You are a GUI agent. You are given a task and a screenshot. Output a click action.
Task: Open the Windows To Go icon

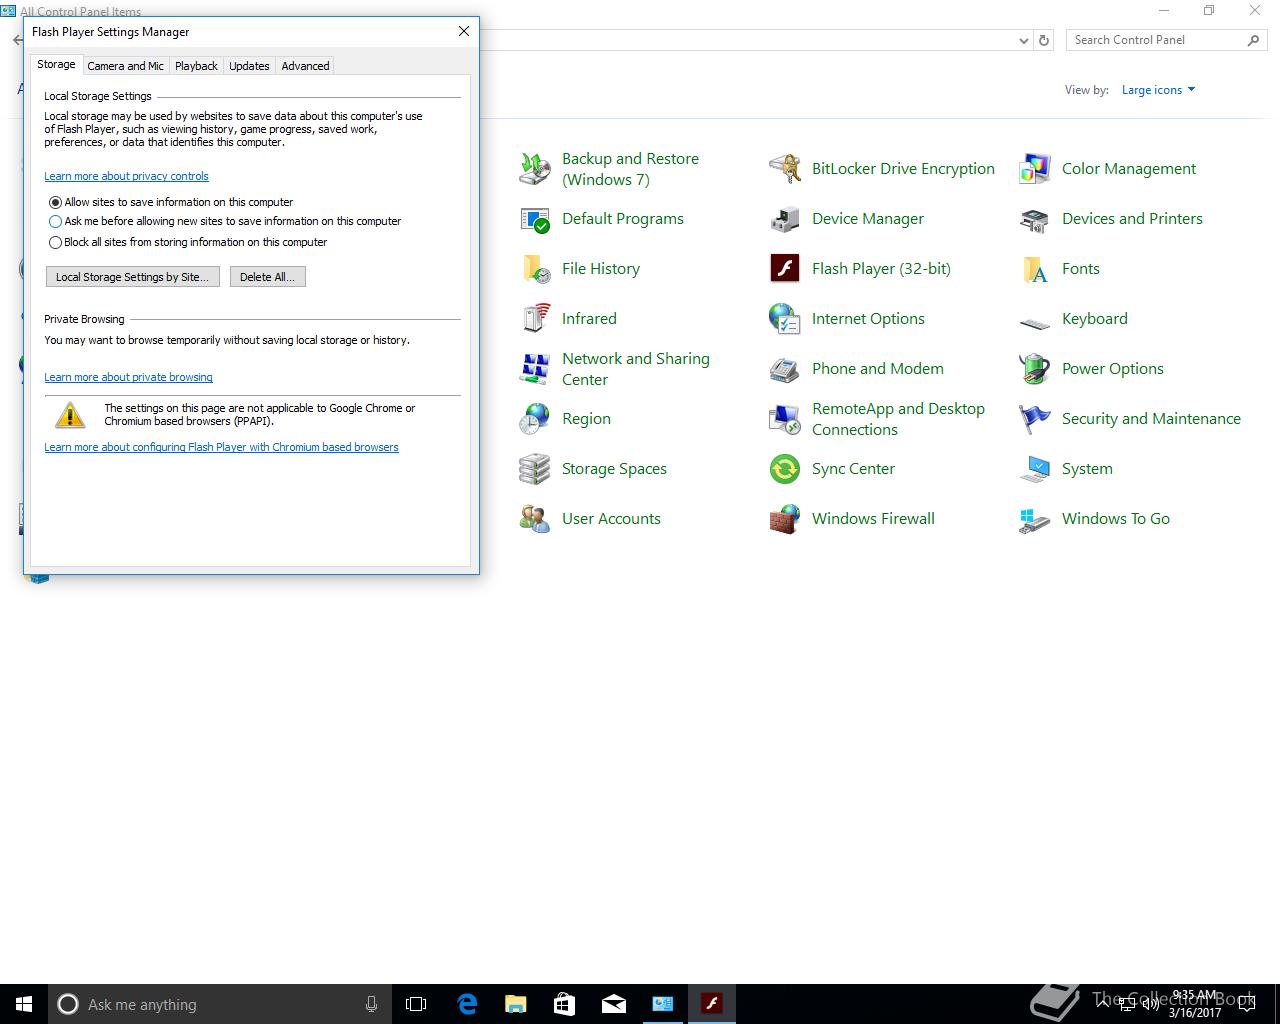[x=1035, y=519]
